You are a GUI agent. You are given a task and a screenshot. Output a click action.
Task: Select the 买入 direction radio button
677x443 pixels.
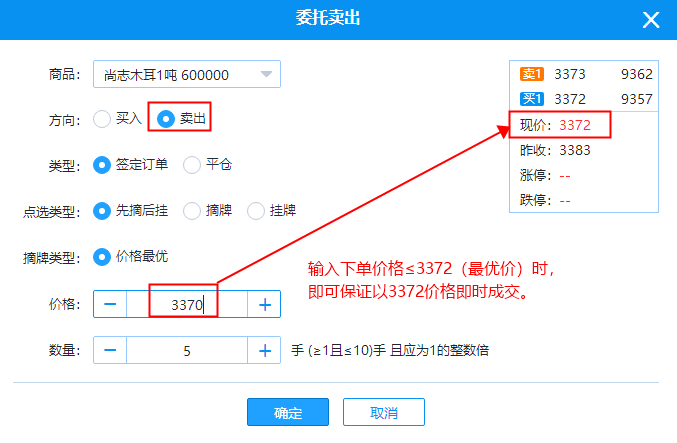tap(102, 119)
